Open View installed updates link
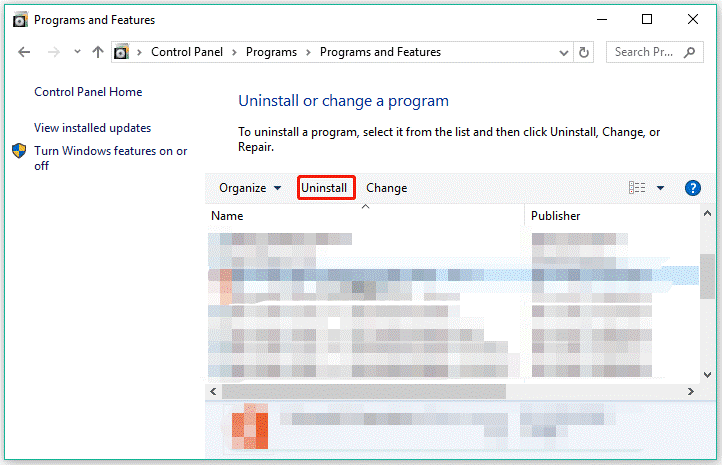This screenshot has height=465, width=722. click(x=93, y=128)
